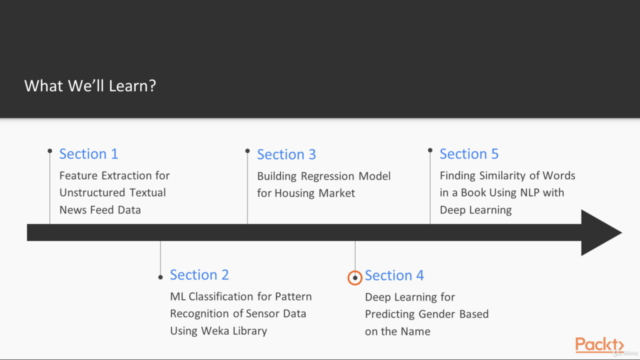This screenshot has height=360, width=640.
Task: Click 'Finding Similarity of Words' text
Action: tap(507, 176)
